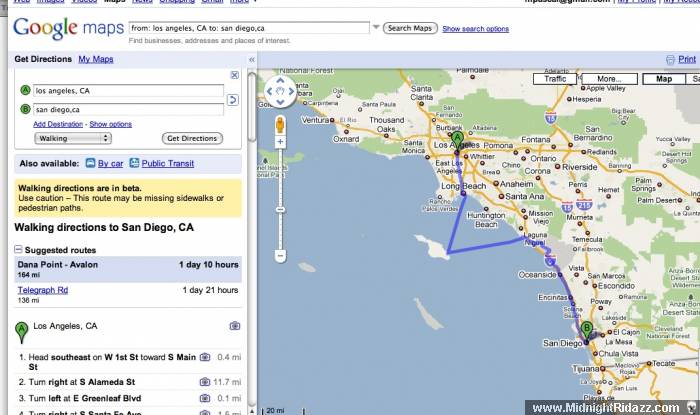Open Show search options link

475,29
